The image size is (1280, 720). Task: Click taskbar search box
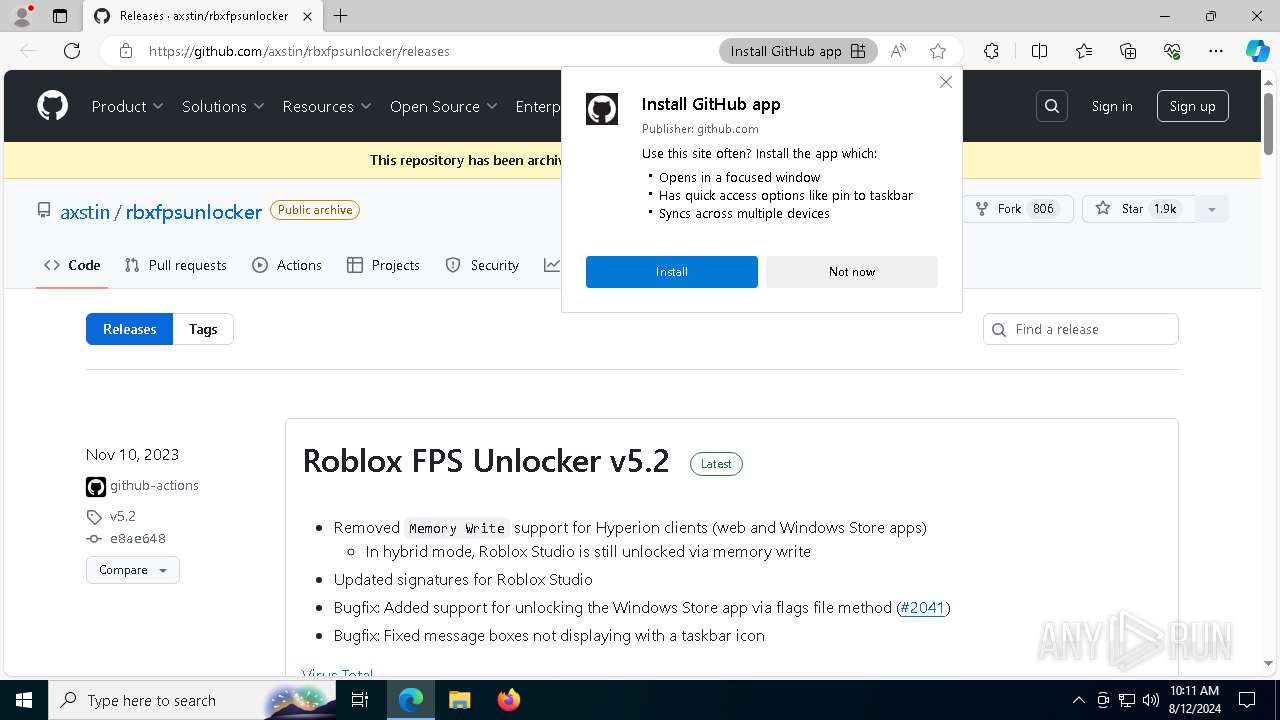tap(190, 700)
